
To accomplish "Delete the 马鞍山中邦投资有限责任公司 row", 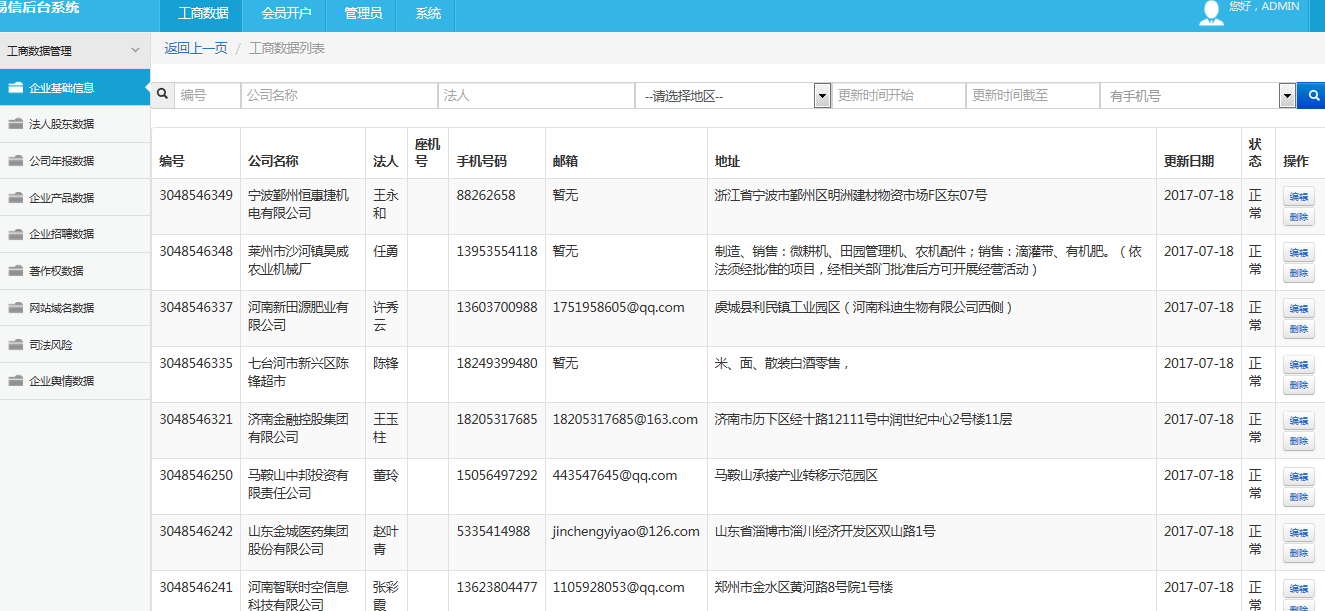I will click(x=1298, y=497).
